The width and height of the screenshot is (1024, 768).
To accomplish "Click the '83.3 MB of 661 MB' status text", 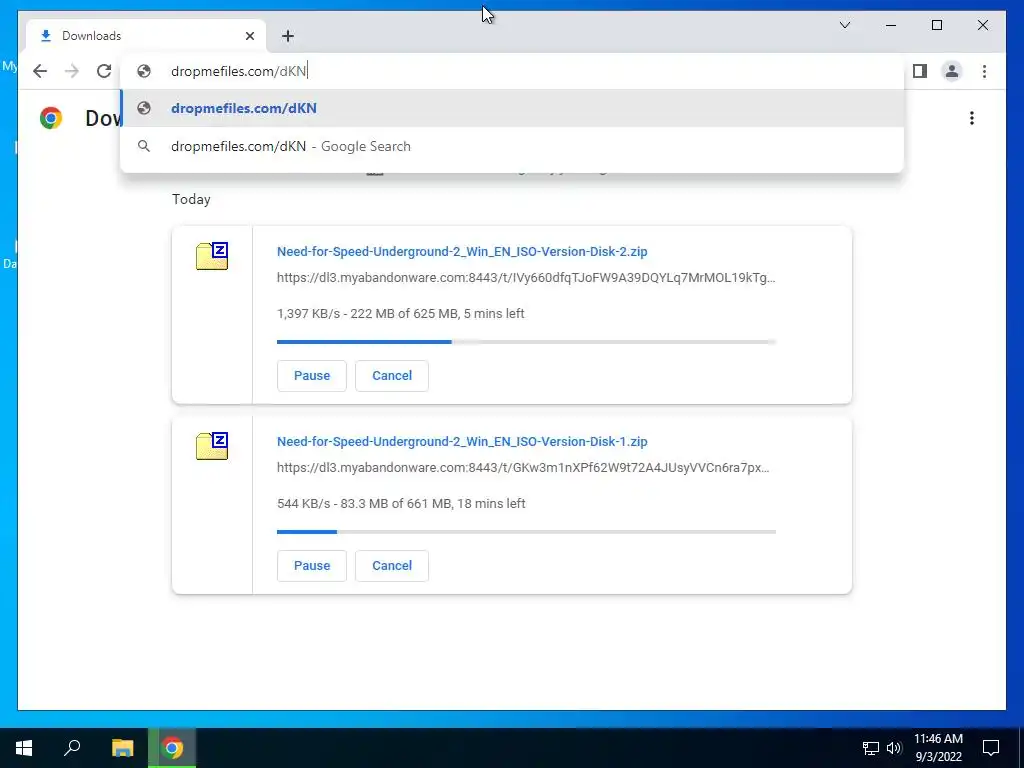I will [396, 504].
